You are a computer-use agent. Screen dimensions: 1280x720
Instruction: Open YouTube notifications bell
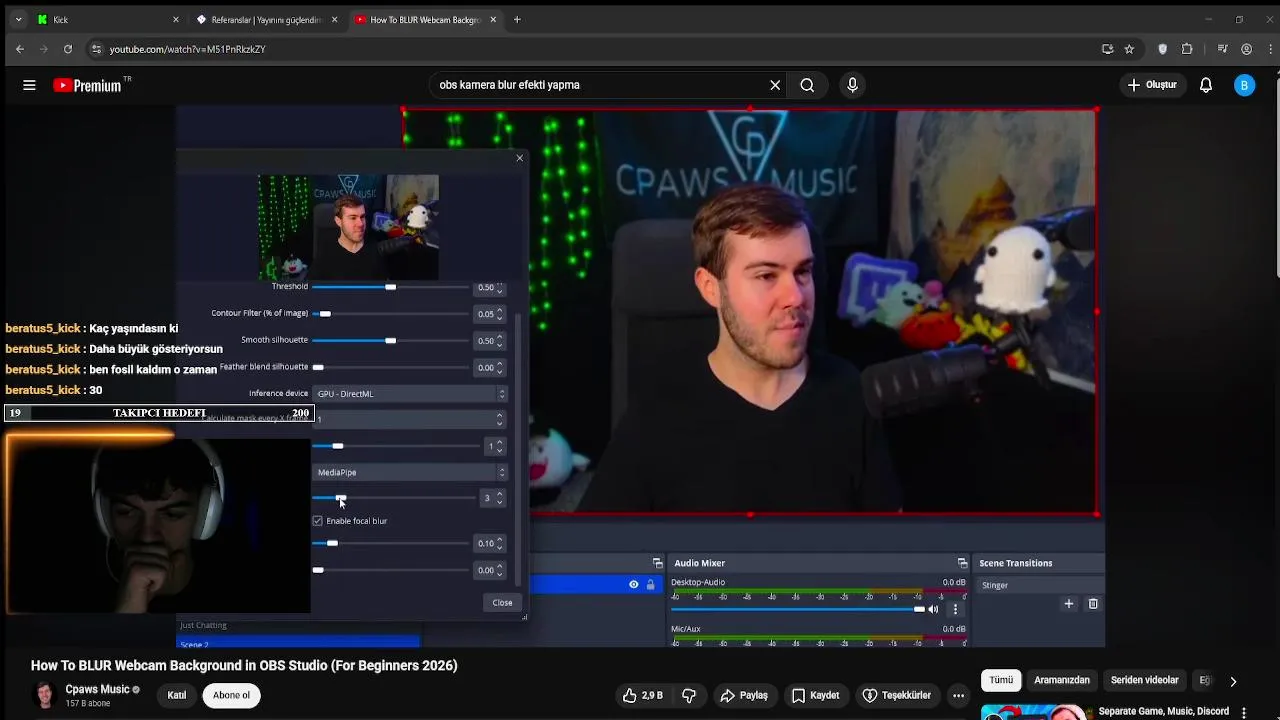point(1206,85)
